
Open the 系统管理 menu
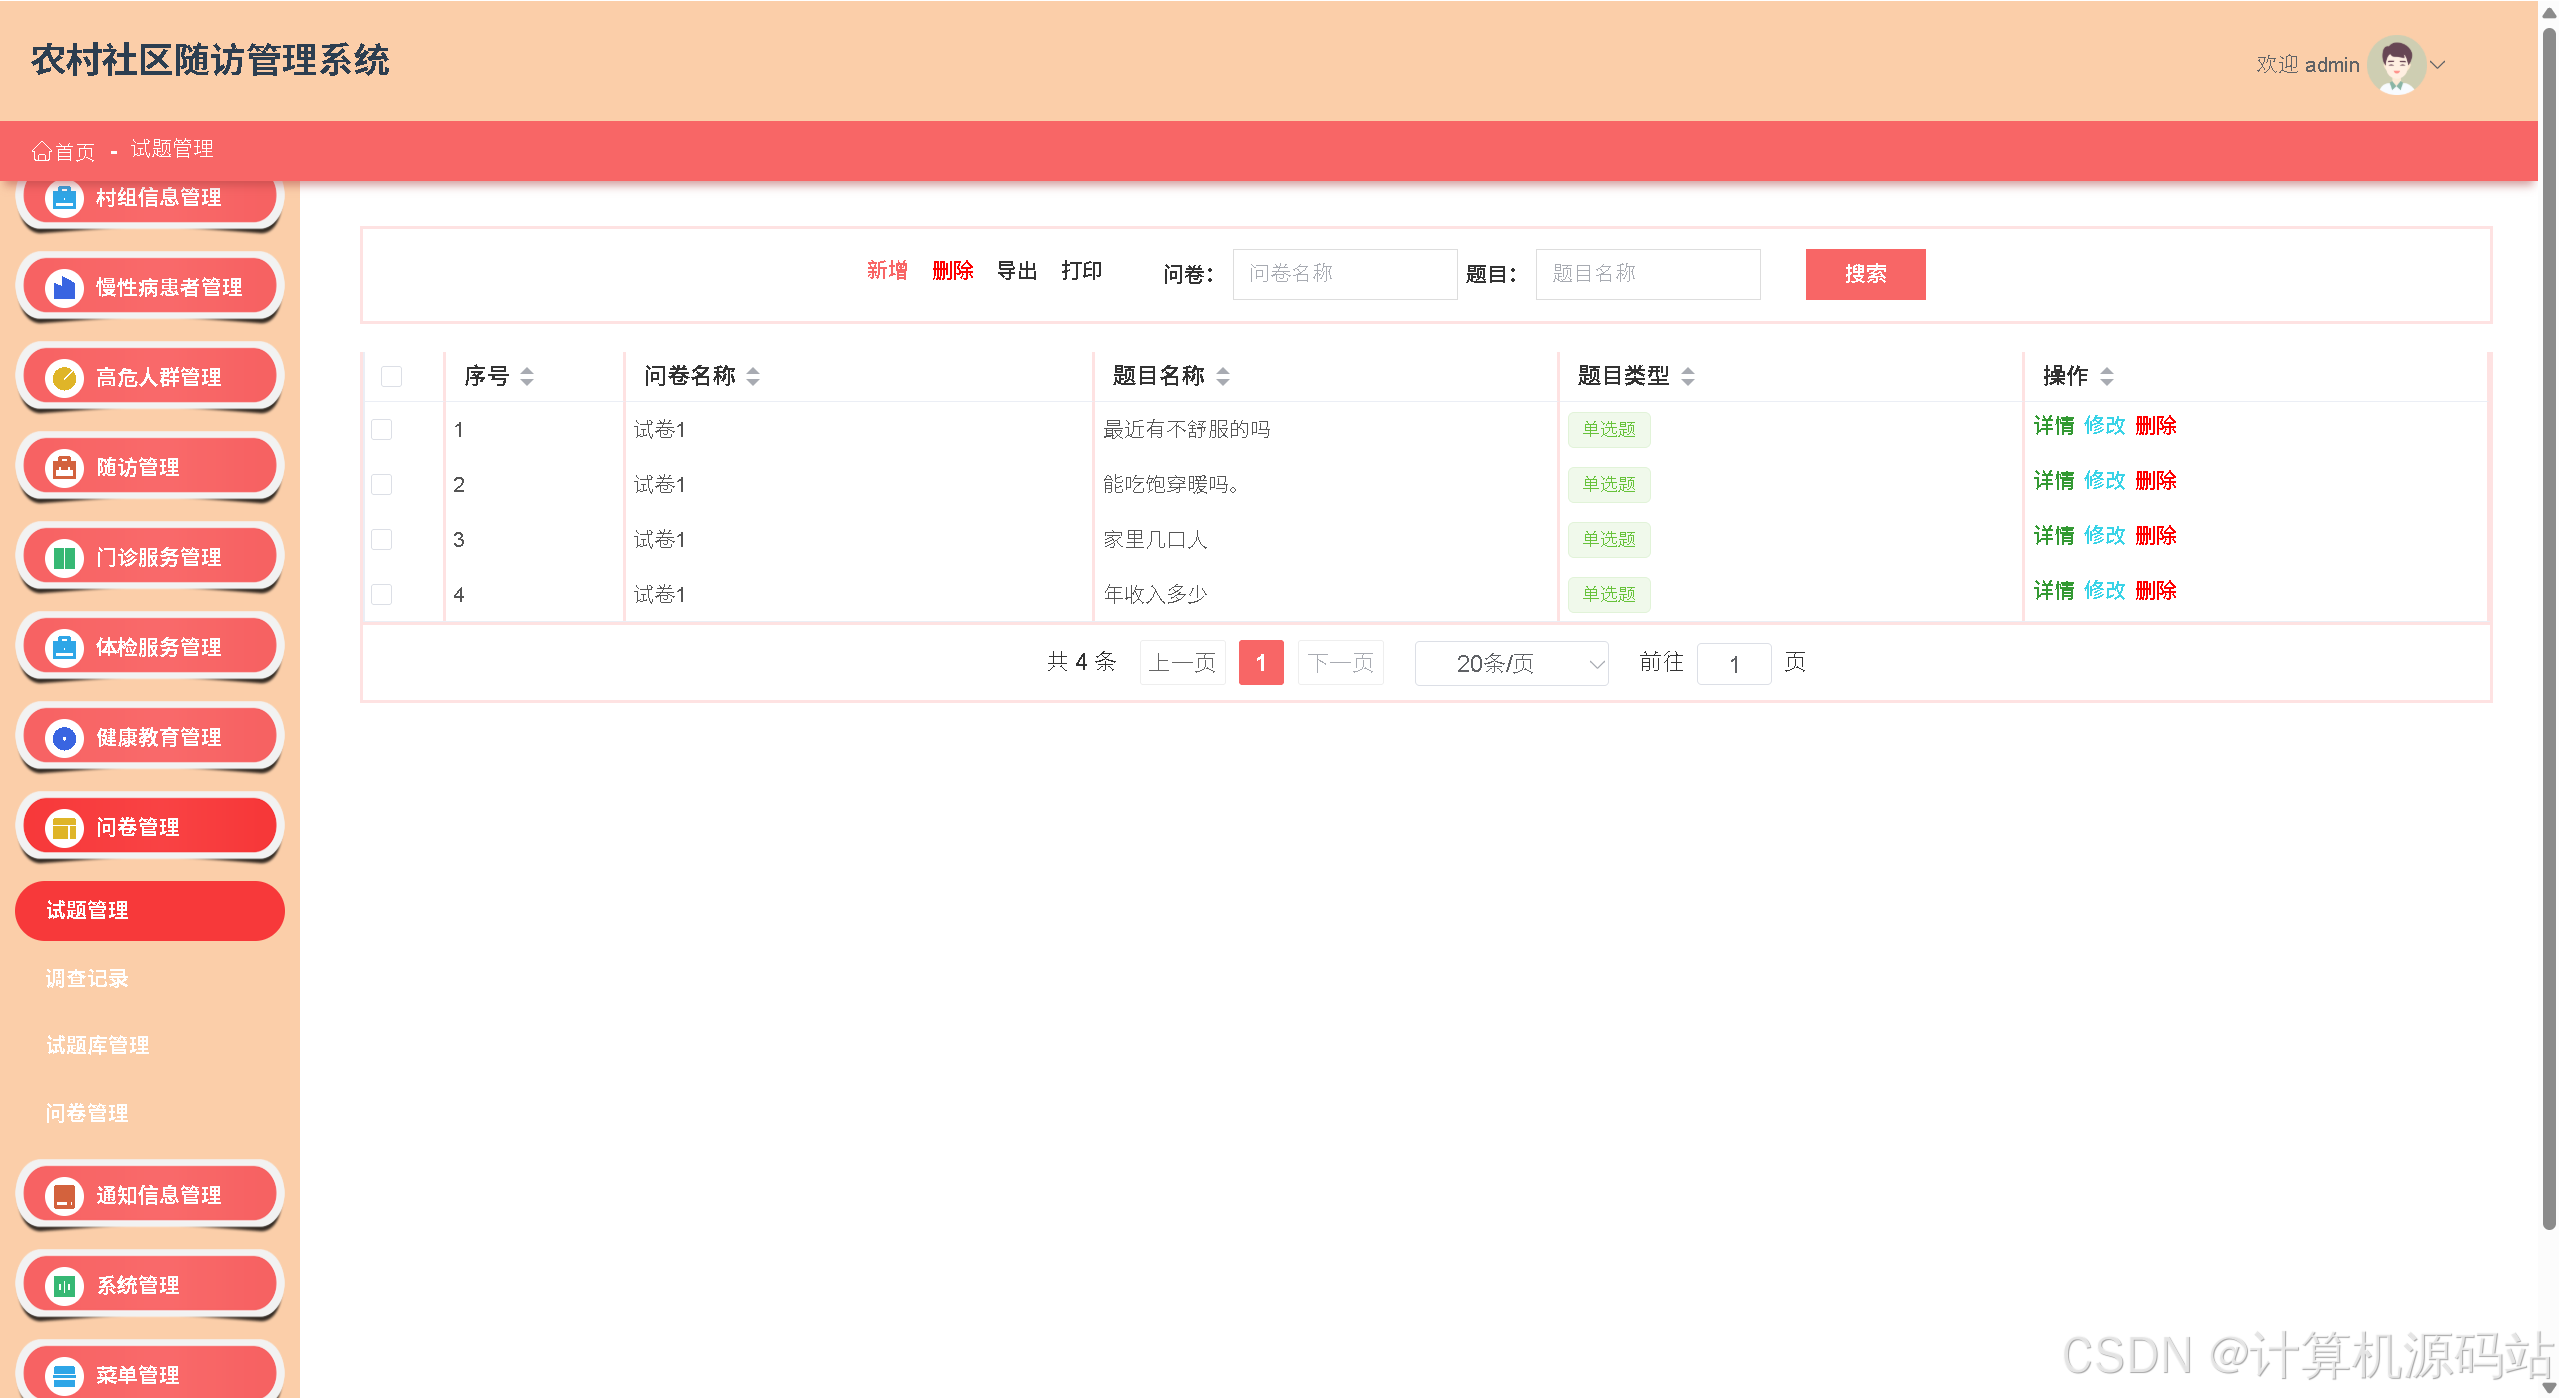(x=150, y=1286)
